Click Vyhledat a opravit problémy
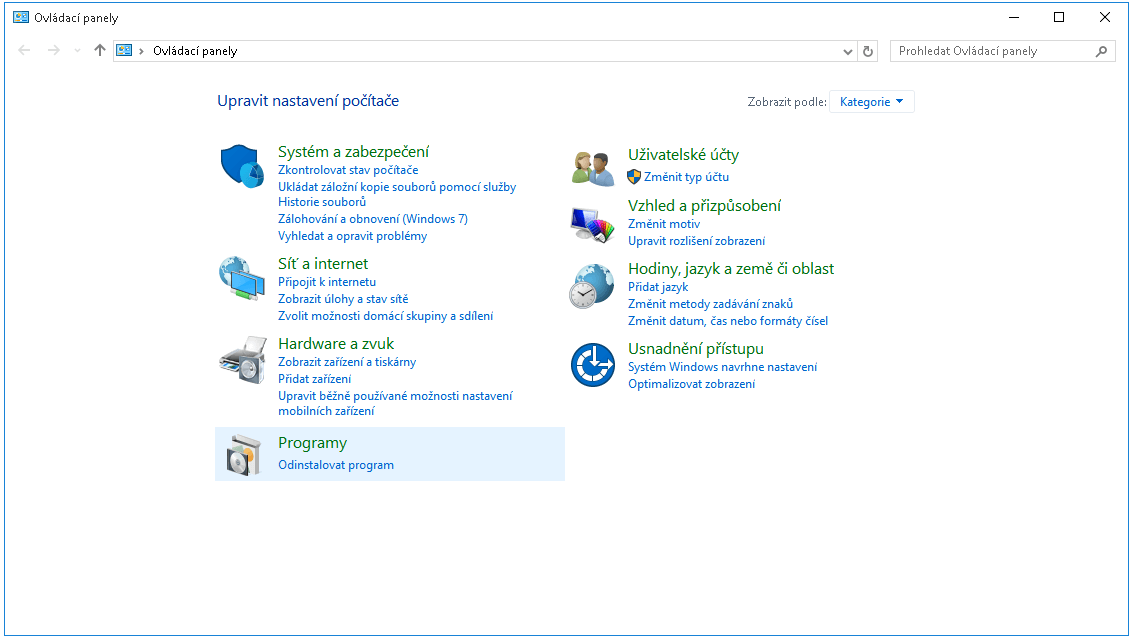The height and width of the screenshot is (640, 1133). (353, 236)
